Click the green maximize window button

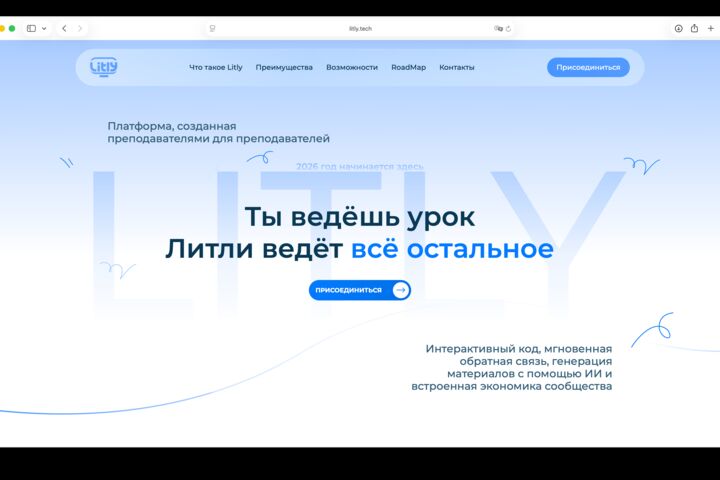12,28
